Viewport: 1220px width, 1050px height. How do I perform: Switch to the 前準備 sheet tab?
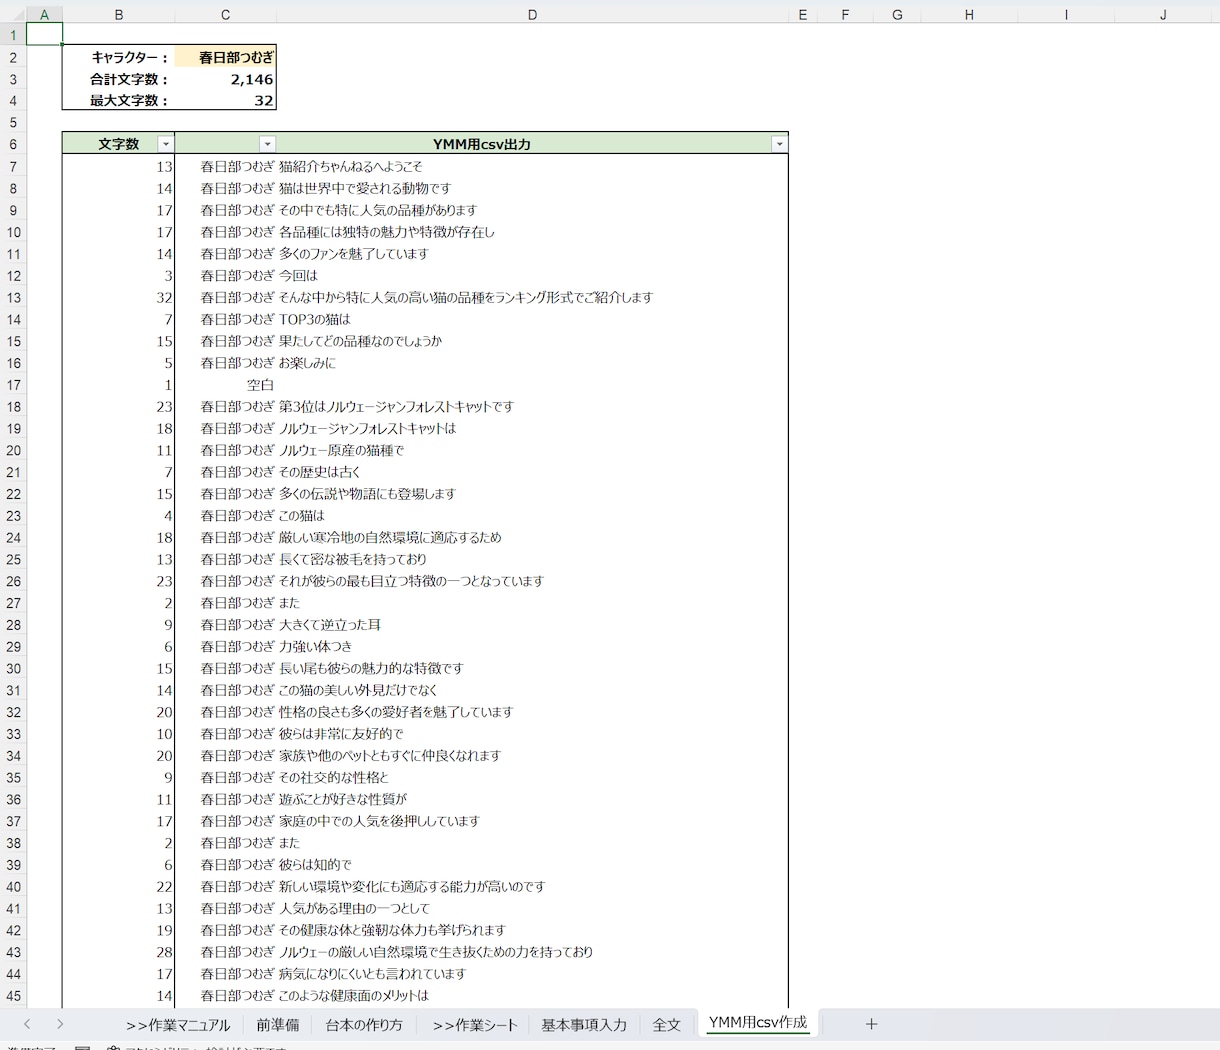point(277,1025)
